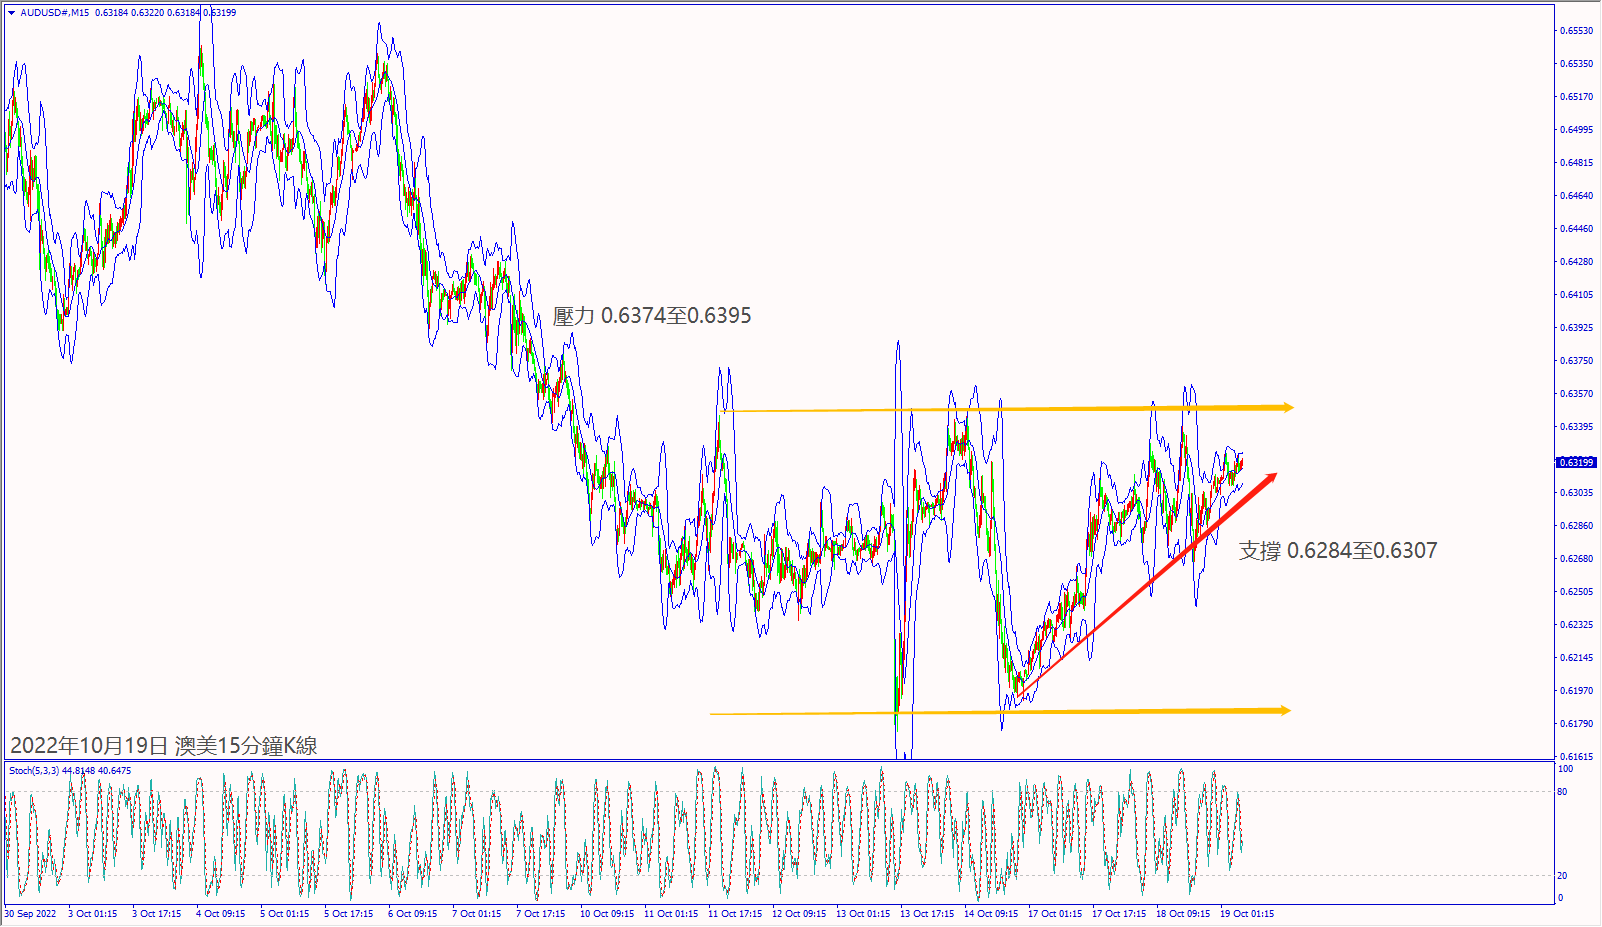The image size is (1602, 927).
Task: Click price axis value 0.63570
Action: point(1577,394)
